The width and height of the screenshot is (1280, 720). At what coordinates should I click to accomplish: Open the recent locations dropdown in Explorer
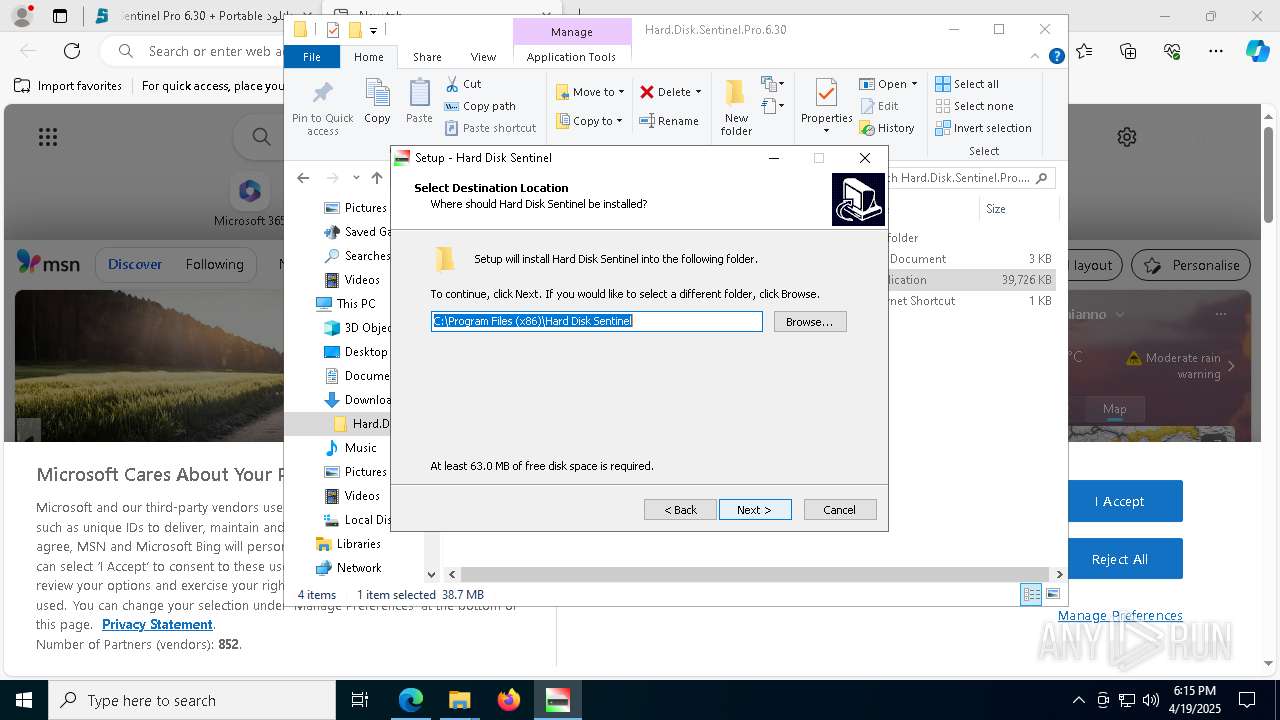356,178
